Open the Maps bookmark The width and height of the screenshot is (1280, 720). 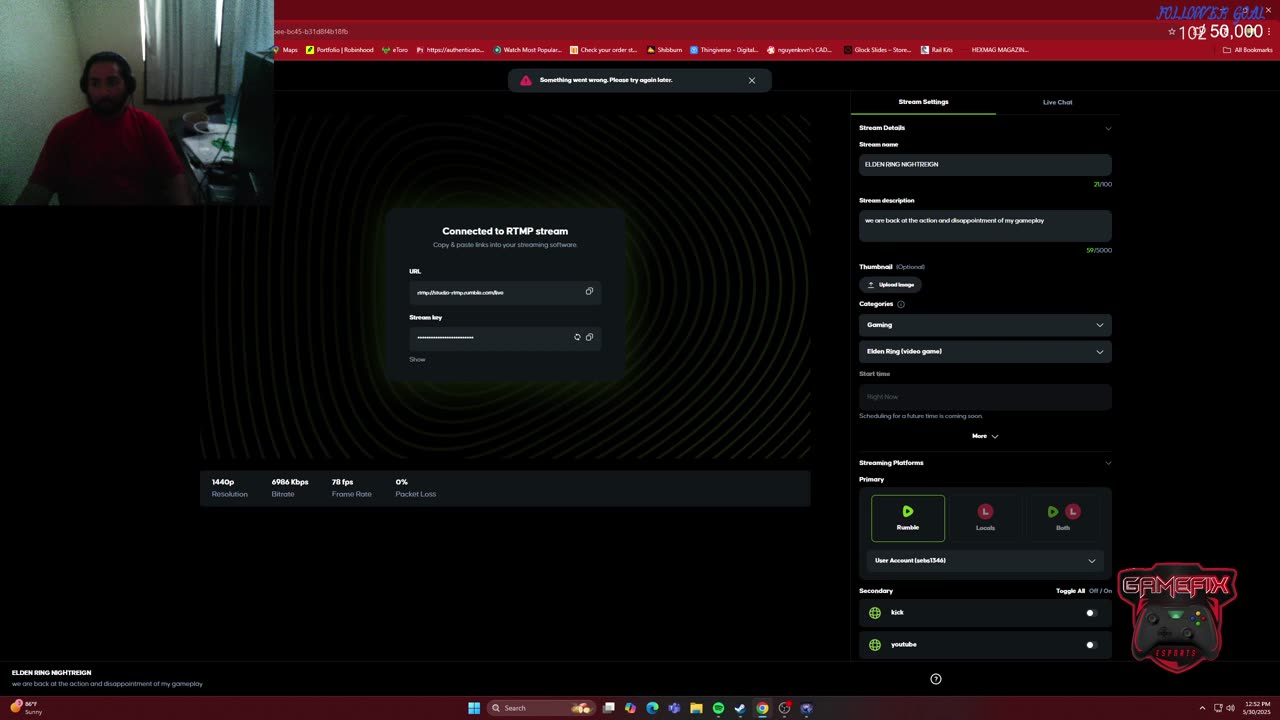(285, 50)
